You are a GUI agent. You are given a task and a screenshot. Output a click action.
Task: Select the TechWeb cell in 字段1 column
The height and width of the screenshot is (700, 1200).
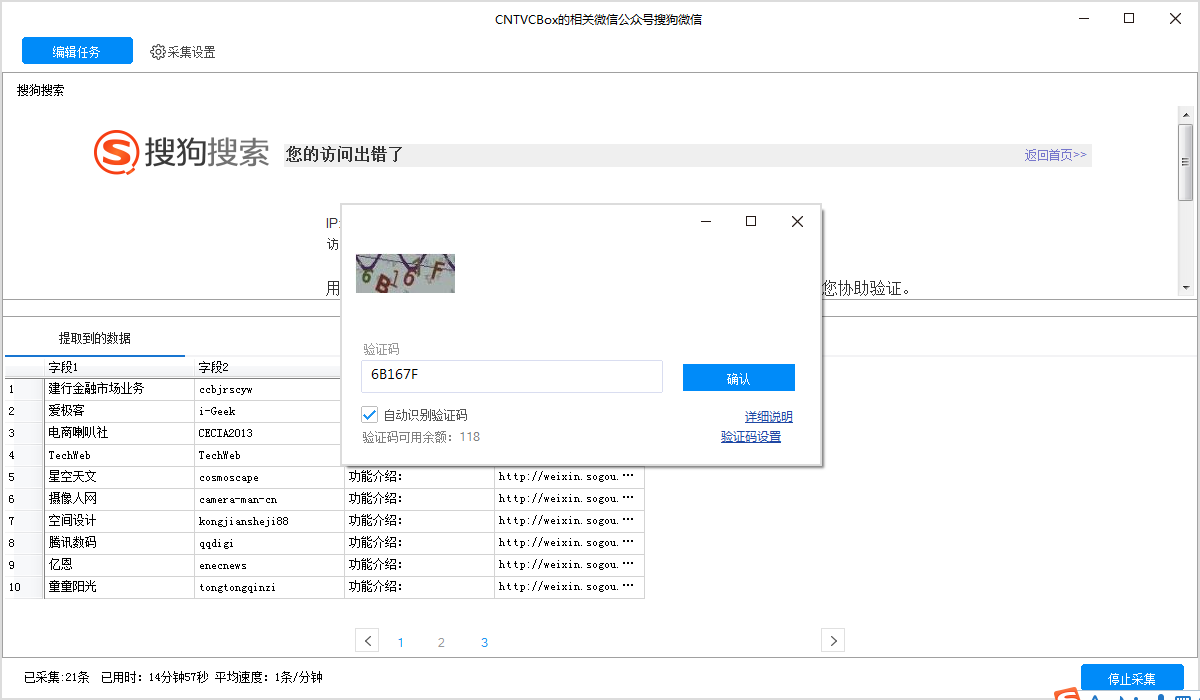[119, 454]
